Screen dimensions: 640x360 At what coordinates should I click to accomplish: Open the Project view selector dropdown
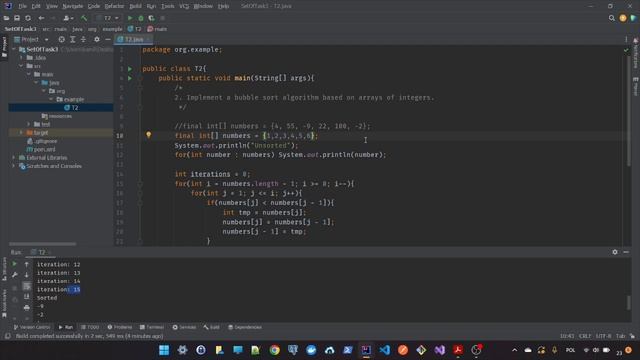click(x=31, y=39)
